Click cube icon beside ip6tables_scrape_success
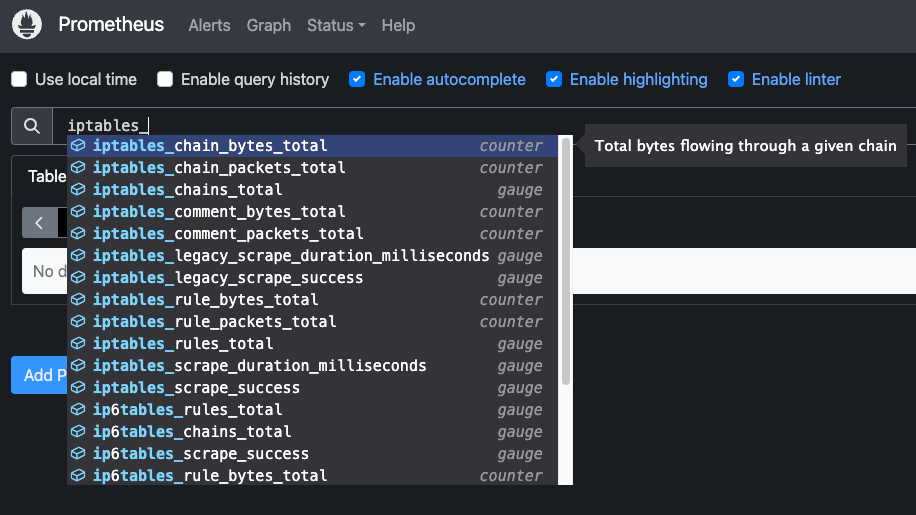Image resolution: width=916 pixels, height=515 pixels. point(78,454)
